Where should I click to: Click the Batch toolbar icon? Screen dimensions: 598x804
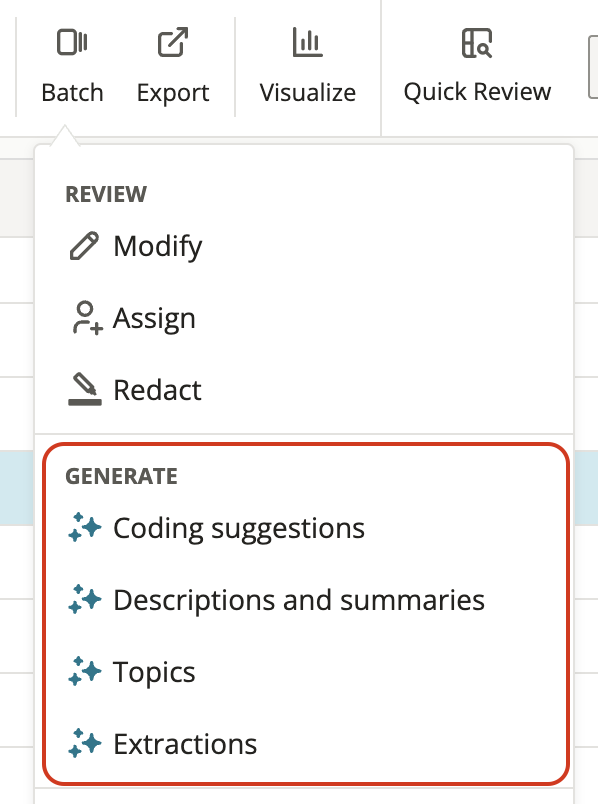(x=72, y=43)
